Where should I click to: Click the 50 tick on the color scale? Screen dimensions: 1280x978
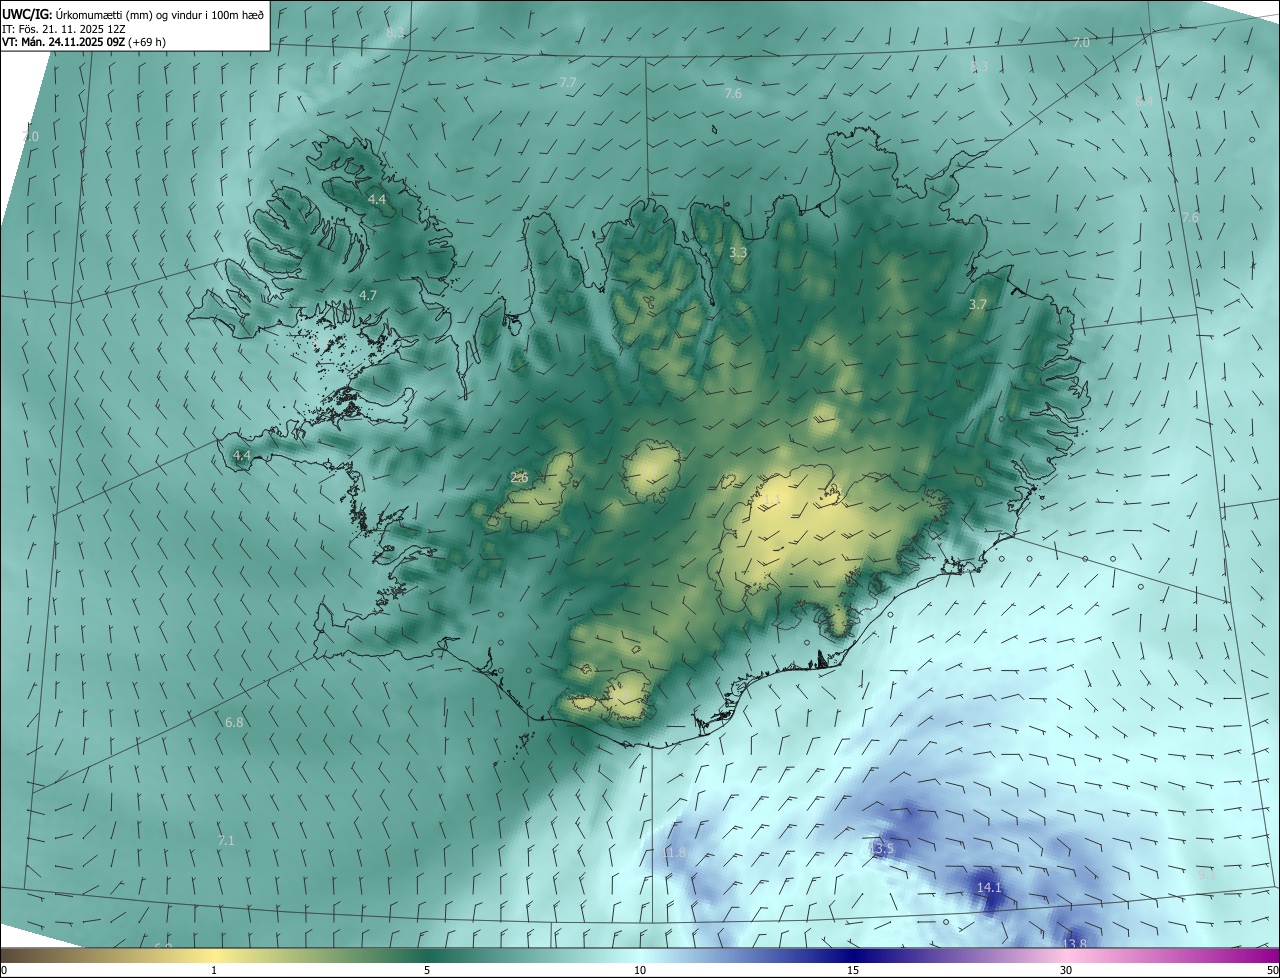[x=1272, y=970]
